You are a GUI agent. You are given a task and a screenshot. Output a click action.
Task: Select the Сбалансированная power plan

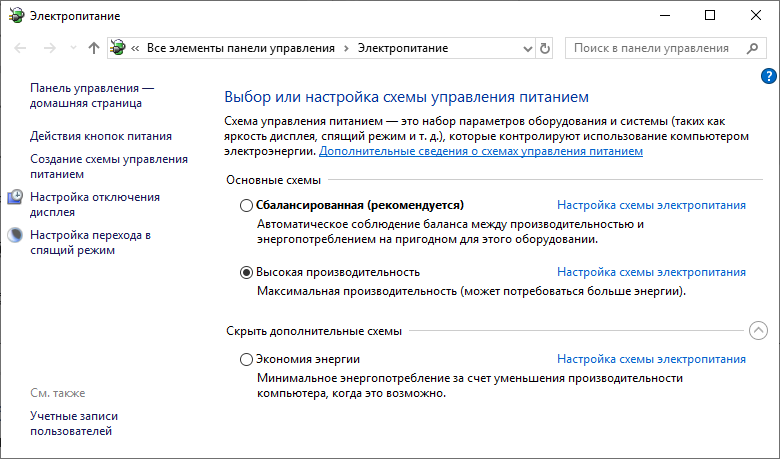coord(246,205)
